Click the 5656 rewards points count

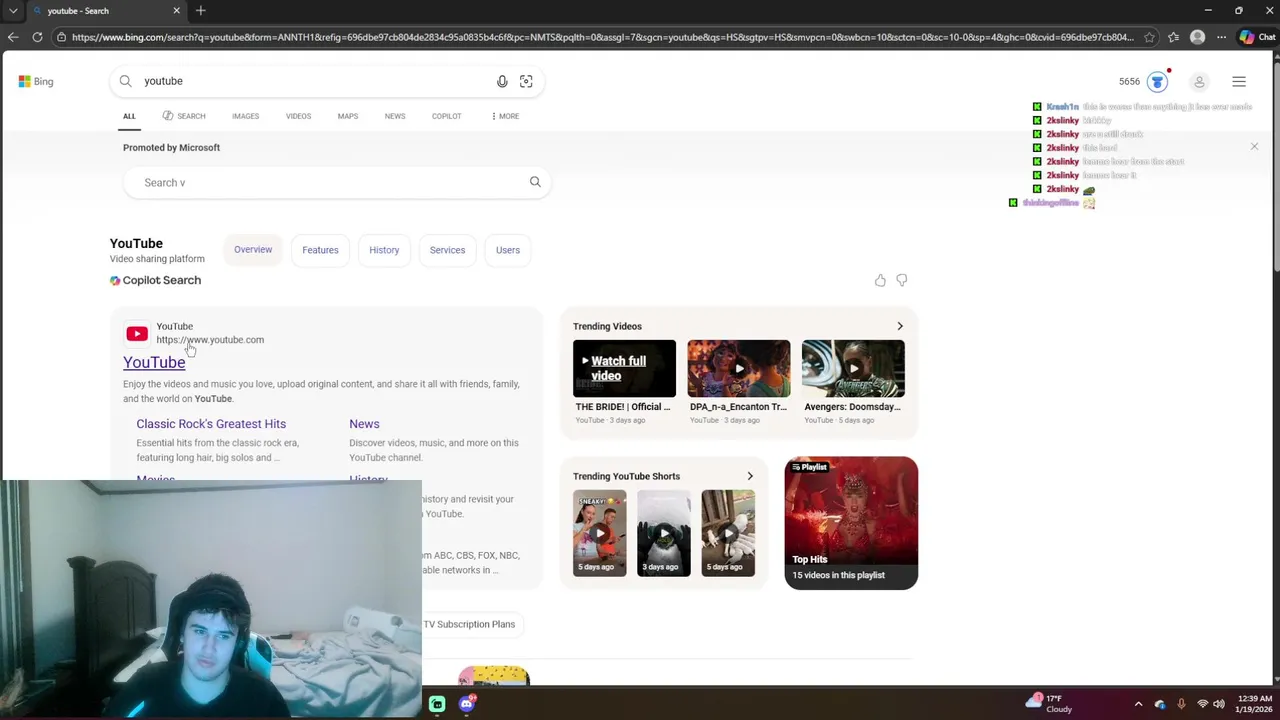pos(1129,81)
